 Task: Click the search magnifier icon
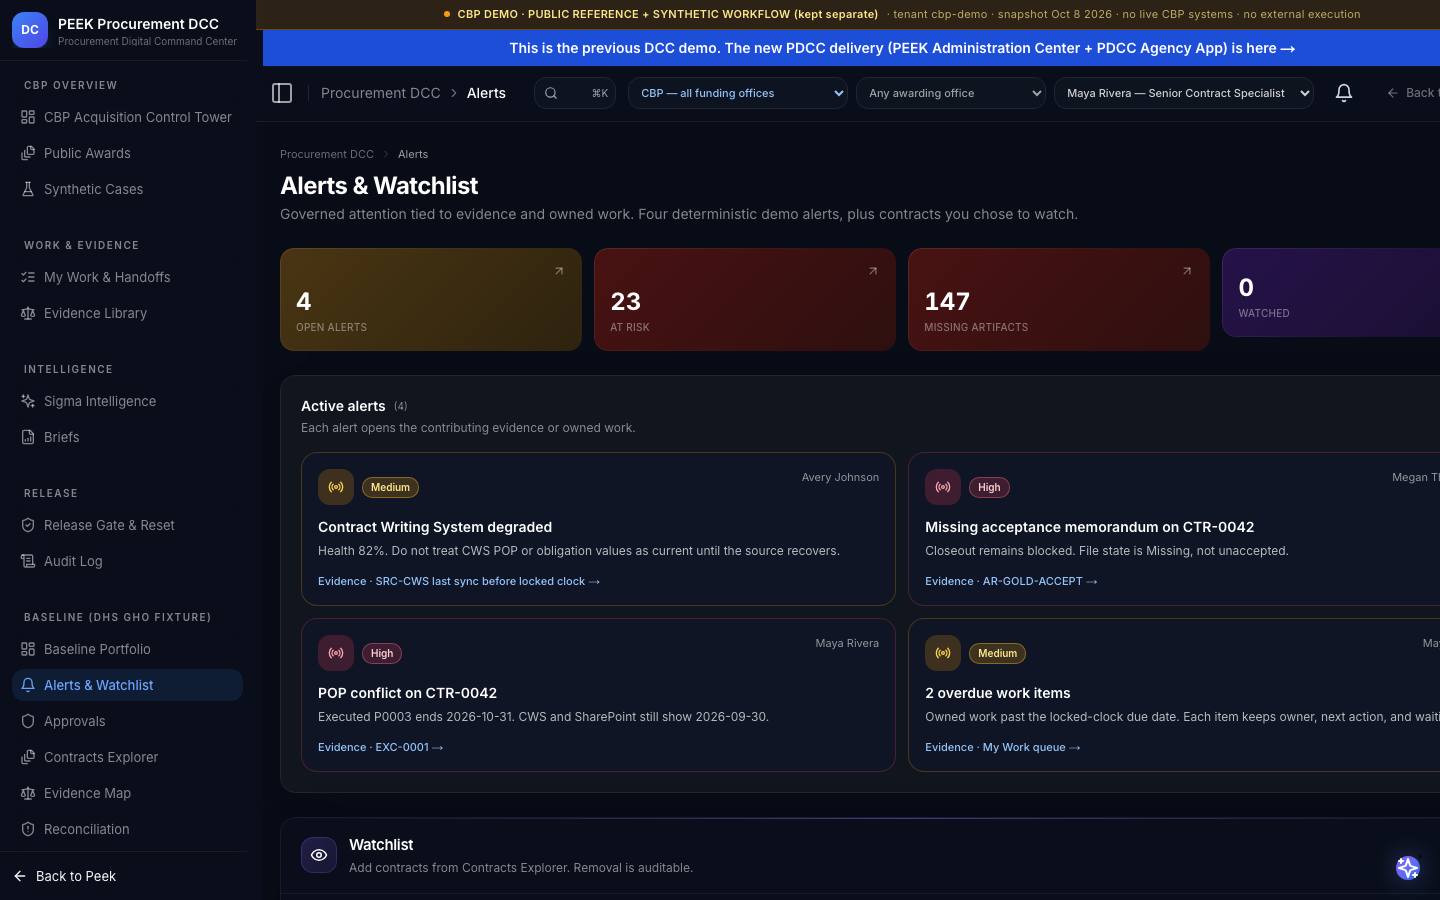coord(551,93)
